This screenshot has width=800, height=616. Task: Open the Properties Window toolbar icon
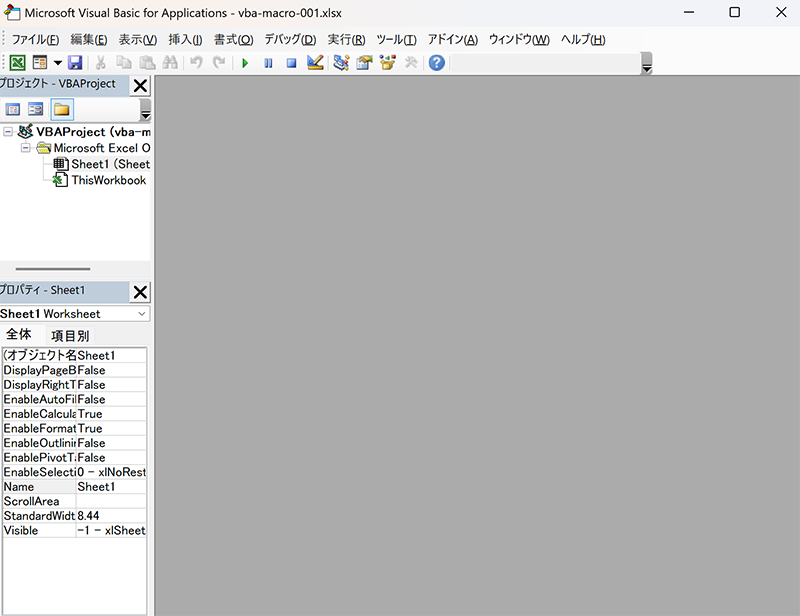click(364, 63)
